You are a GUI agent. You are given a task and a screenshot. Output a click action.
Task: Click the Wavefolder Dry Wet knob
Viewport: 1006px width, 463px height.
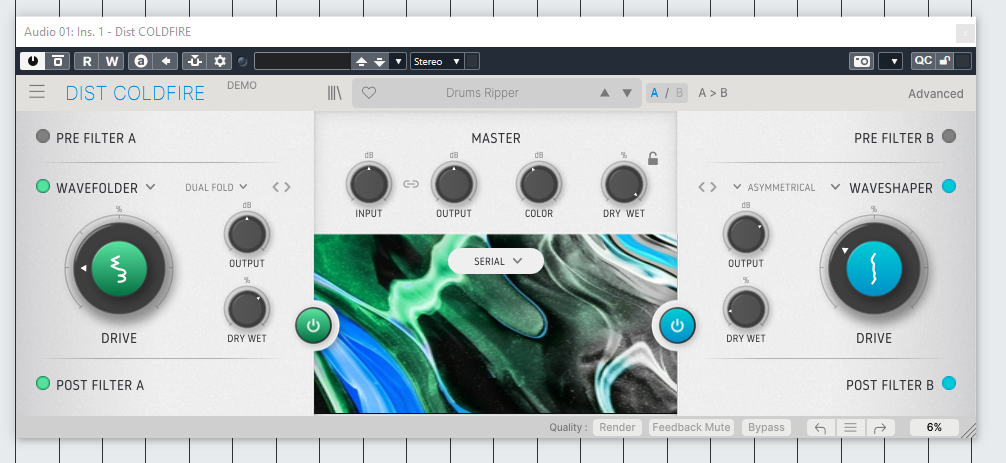click(x=247, y=310)
